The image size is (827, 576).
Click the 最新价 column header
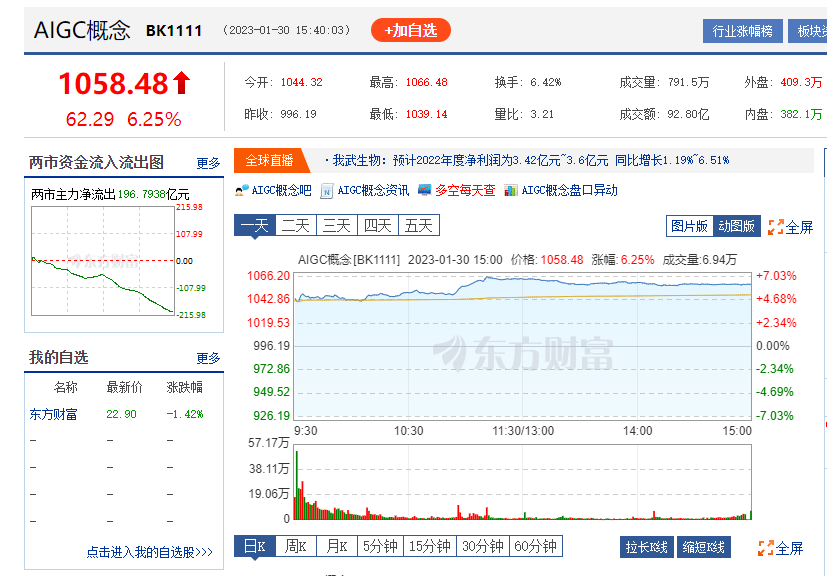[124, 388]
